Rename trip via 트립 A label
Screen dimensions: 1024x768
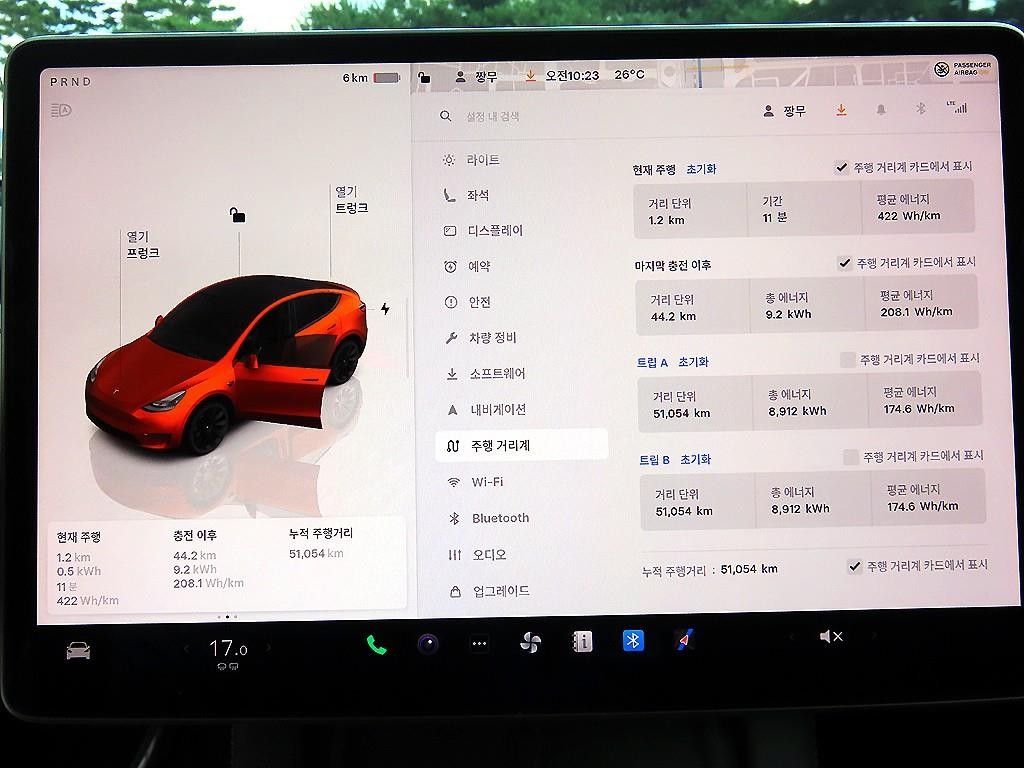652,362
